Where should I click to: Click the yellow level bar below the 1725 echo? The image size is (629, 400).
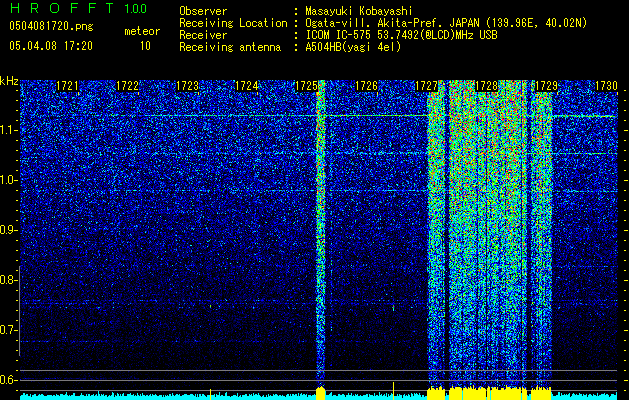coord(321,393)
